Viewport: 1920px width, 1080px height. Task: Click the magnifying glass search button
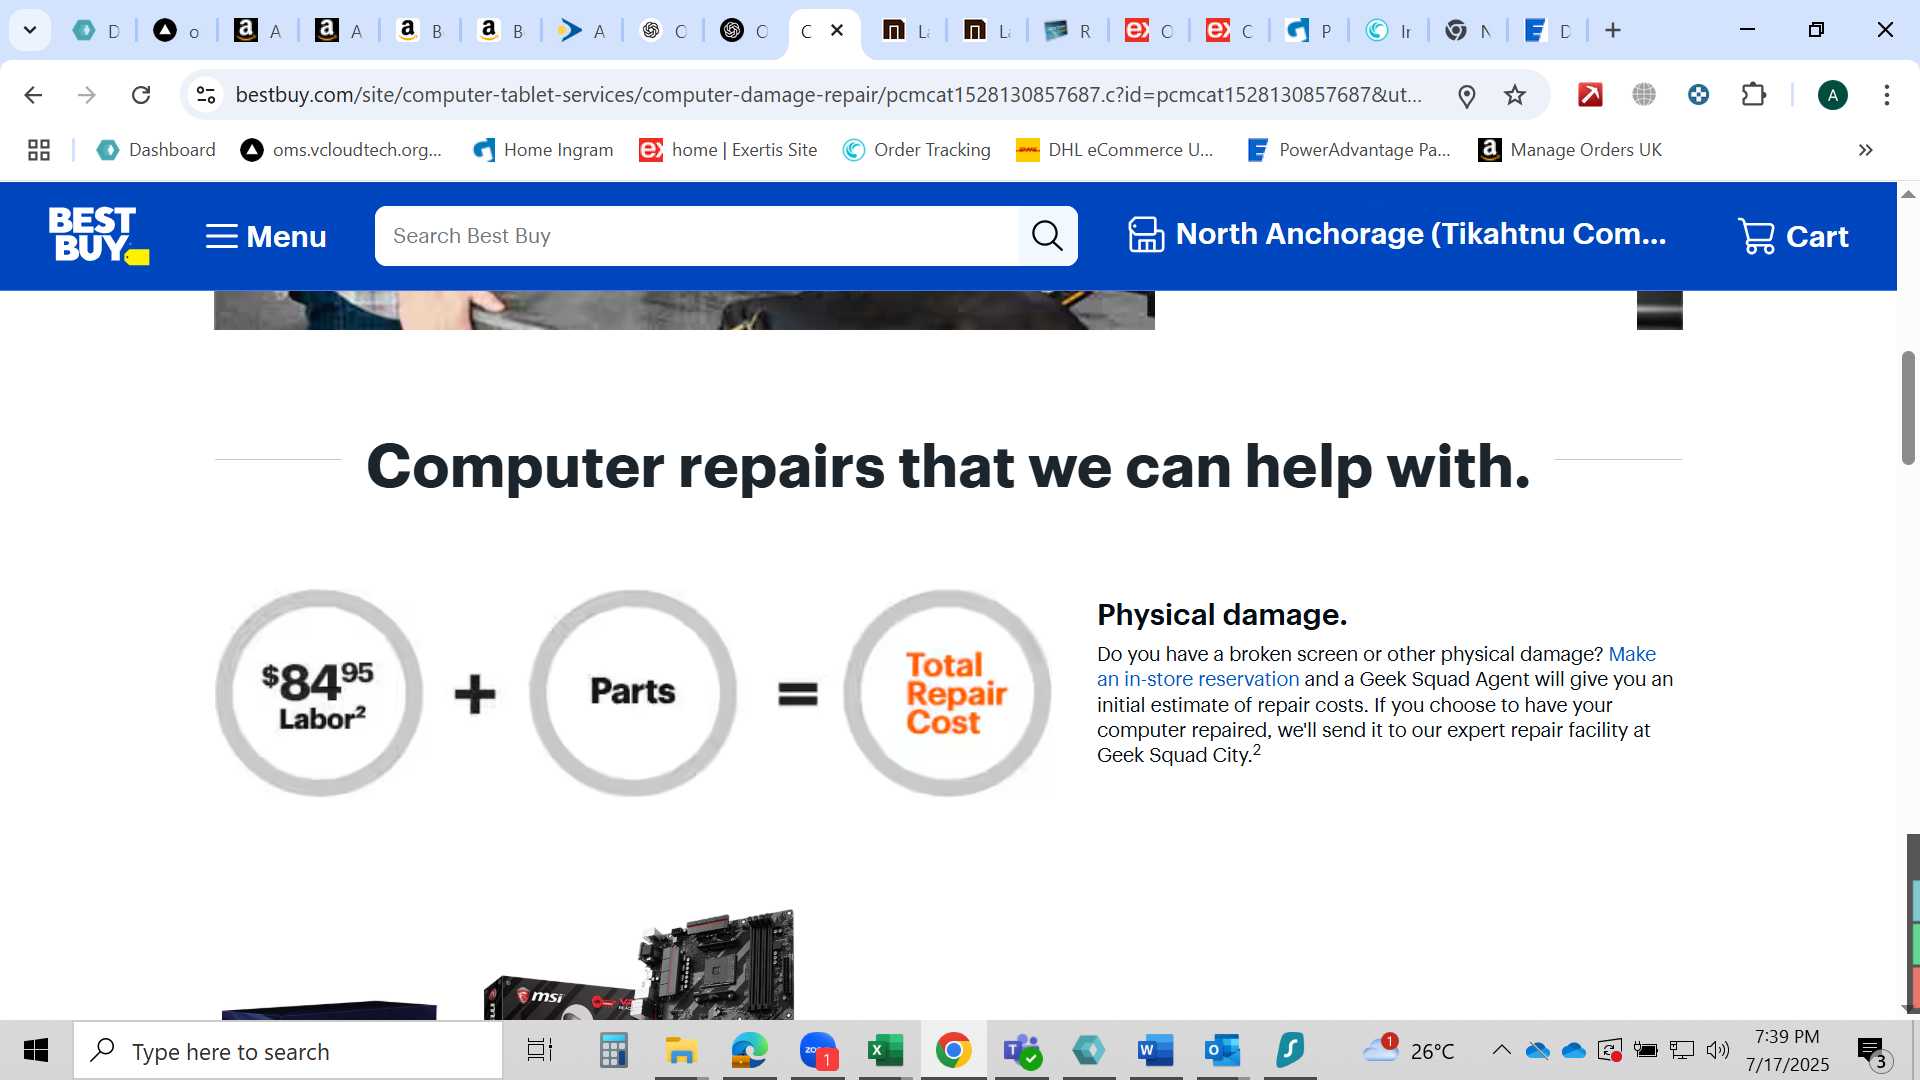[x=1047, y=236]
